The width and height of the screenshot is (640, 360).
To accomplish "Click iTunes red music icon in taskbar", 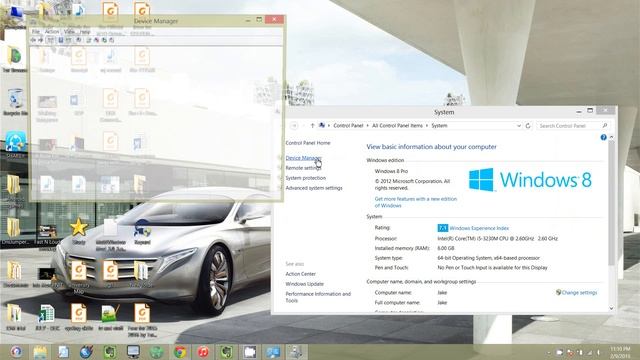I will point(203,352).
